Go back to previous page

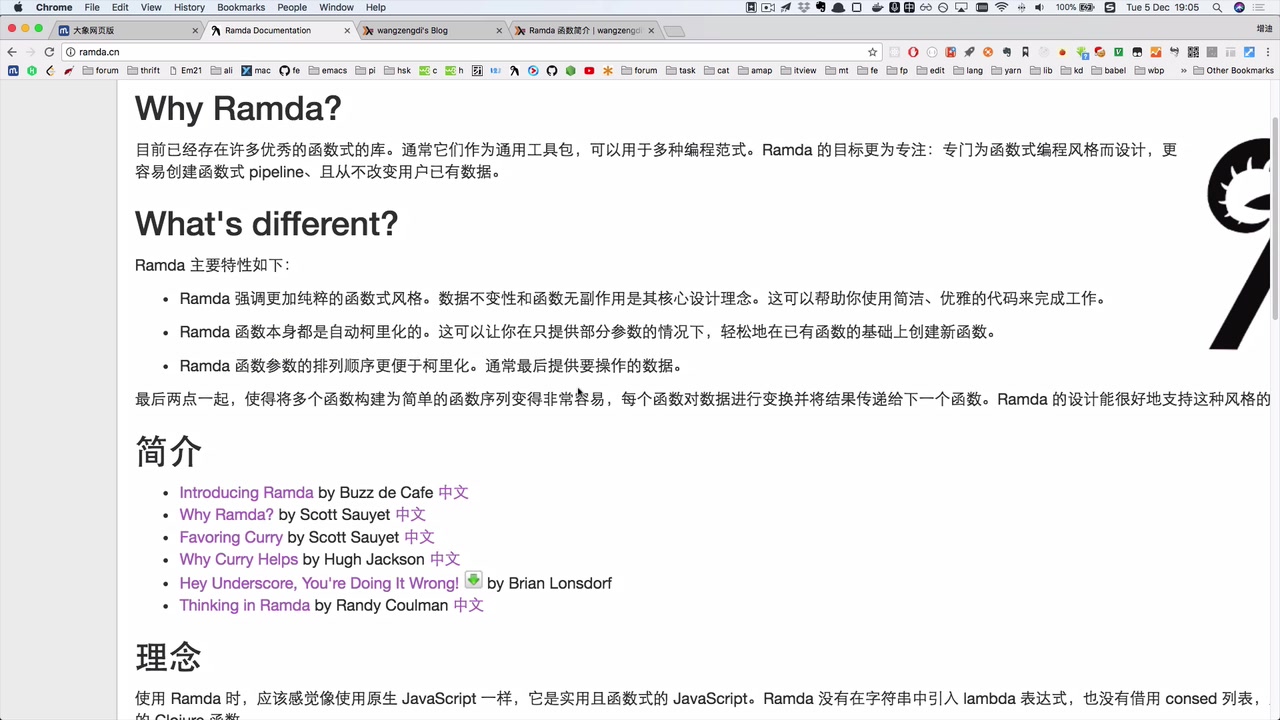[x=11, y=52]
